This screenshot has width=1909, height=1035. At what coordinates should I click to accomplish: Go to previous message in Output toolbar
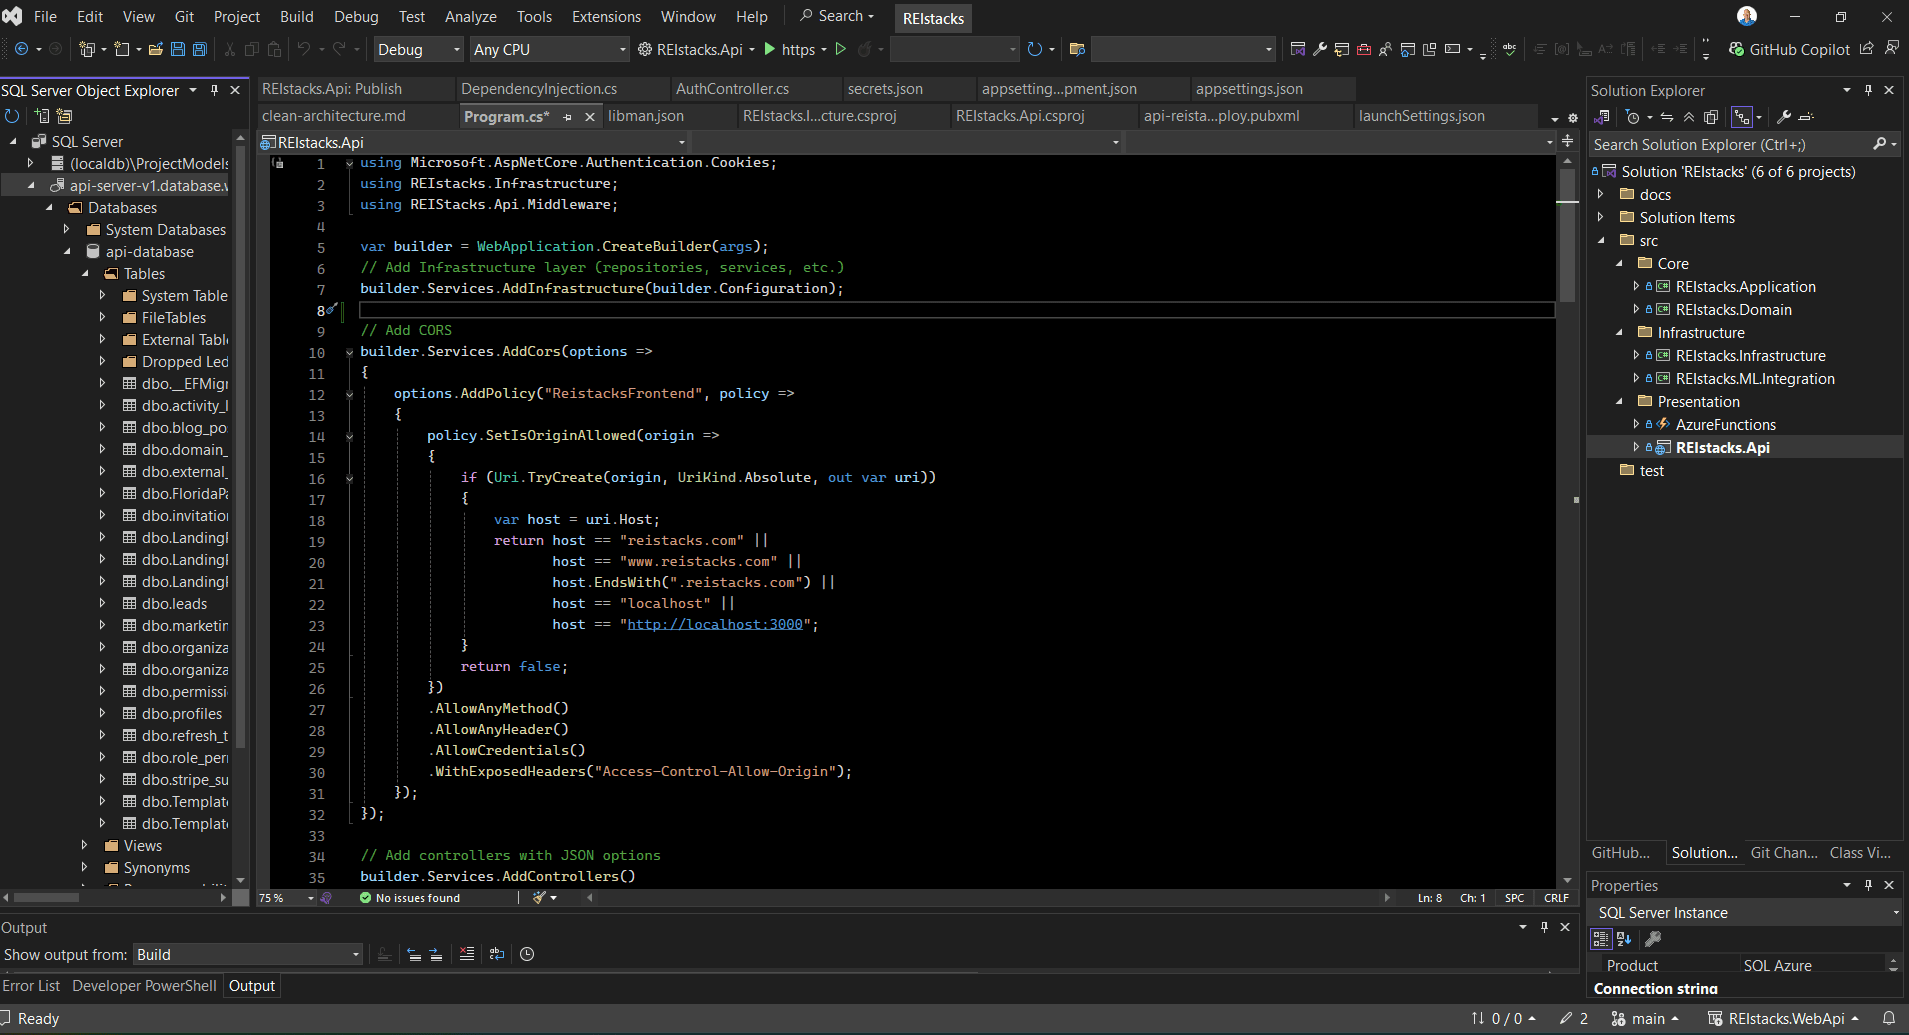pos(414,954)
